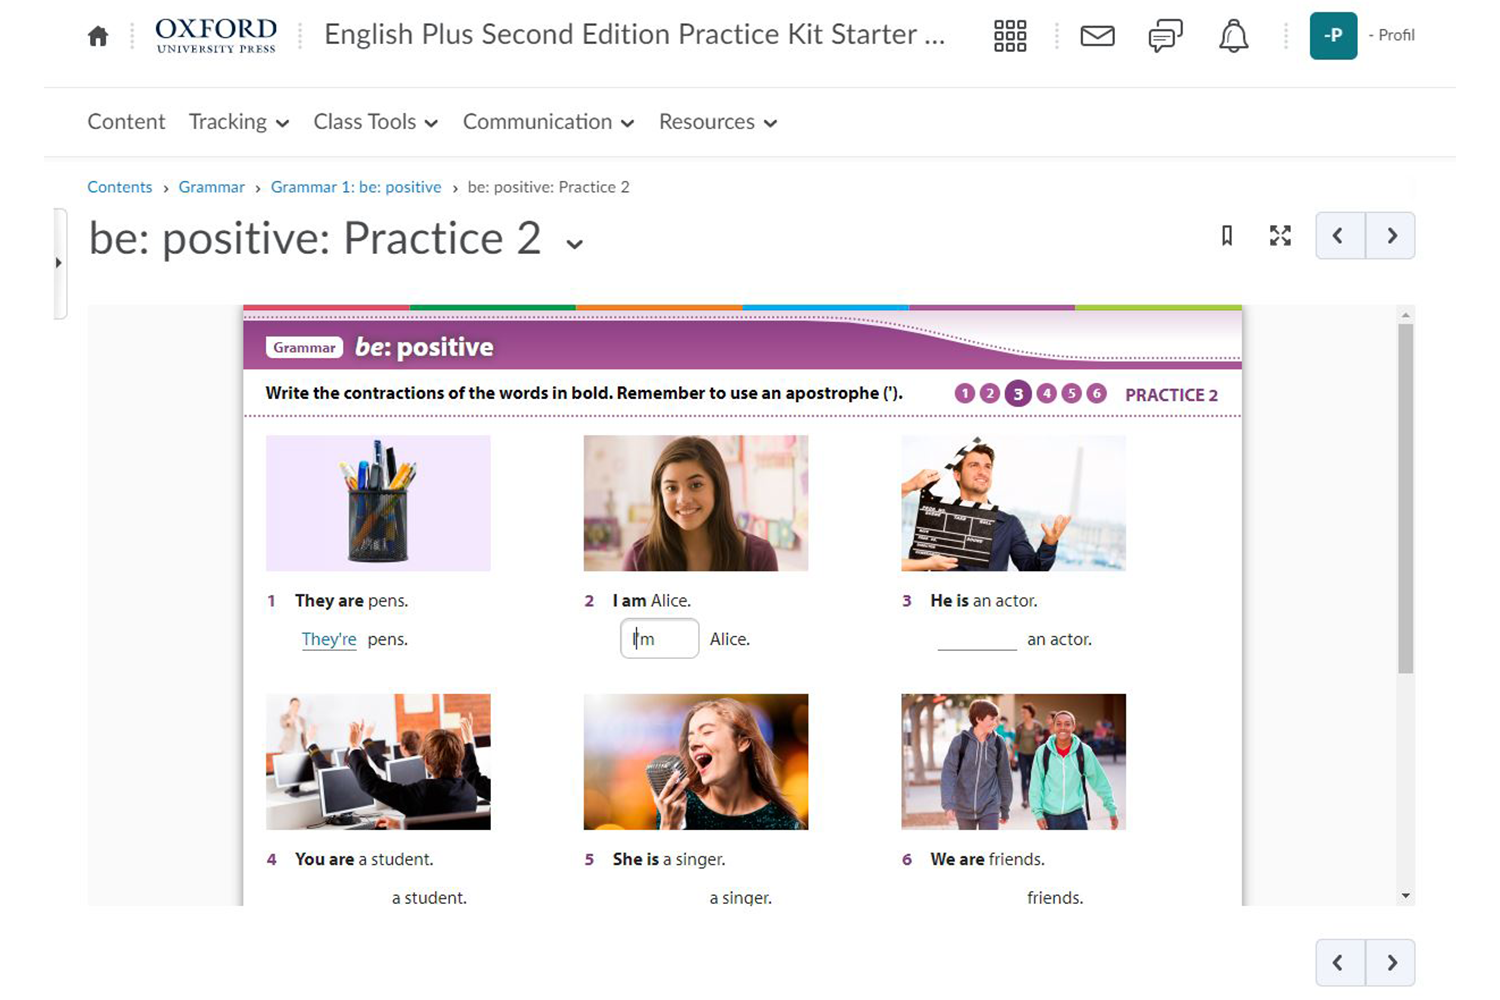Open the subscription alerts chat icon

pyautogui.click(x=1165, y=36)
